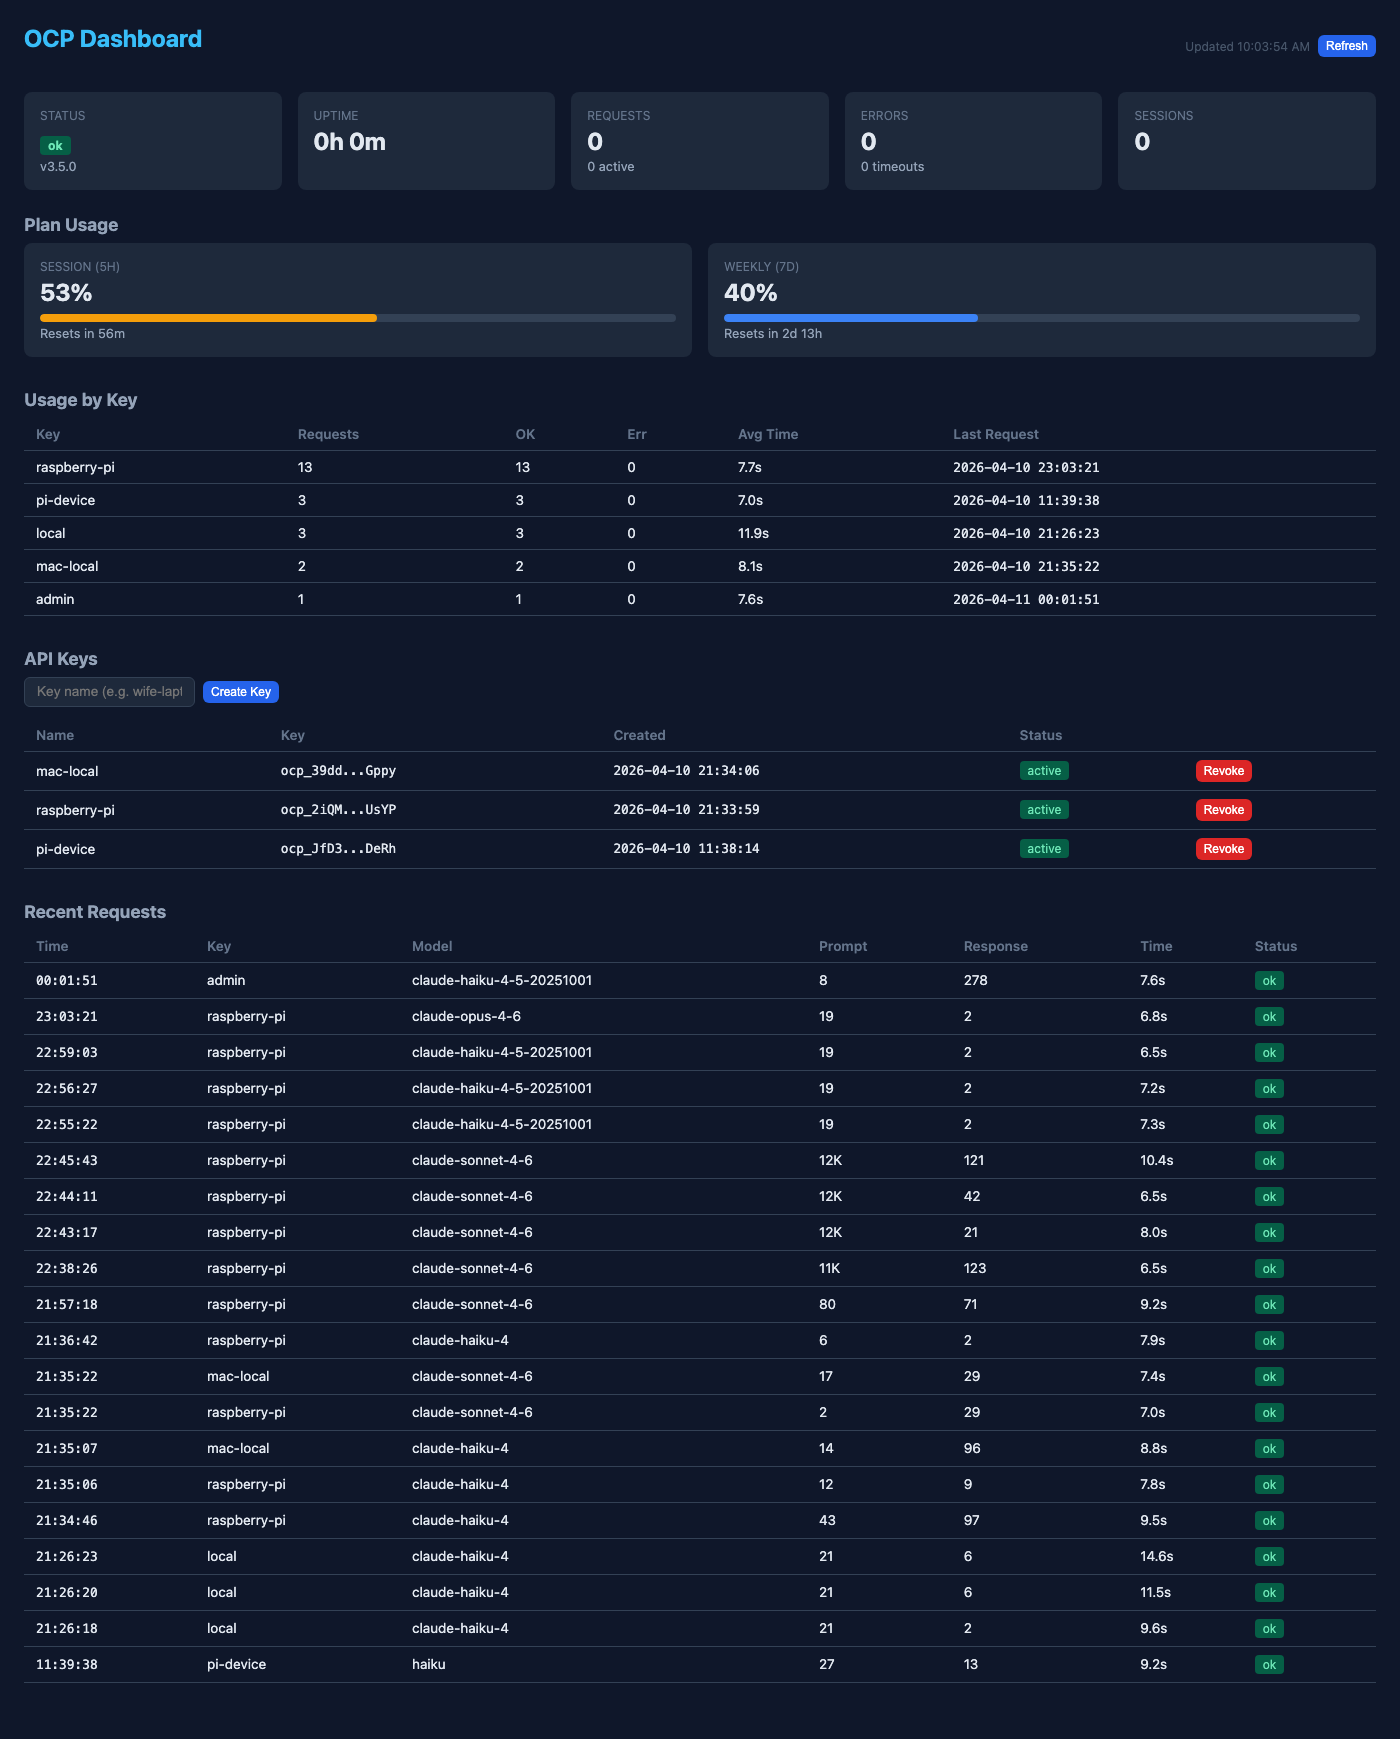Click key value ocp_JfD3...DeRh
The width and height of the screenshot is (1400, 1739).
(338, 849)
